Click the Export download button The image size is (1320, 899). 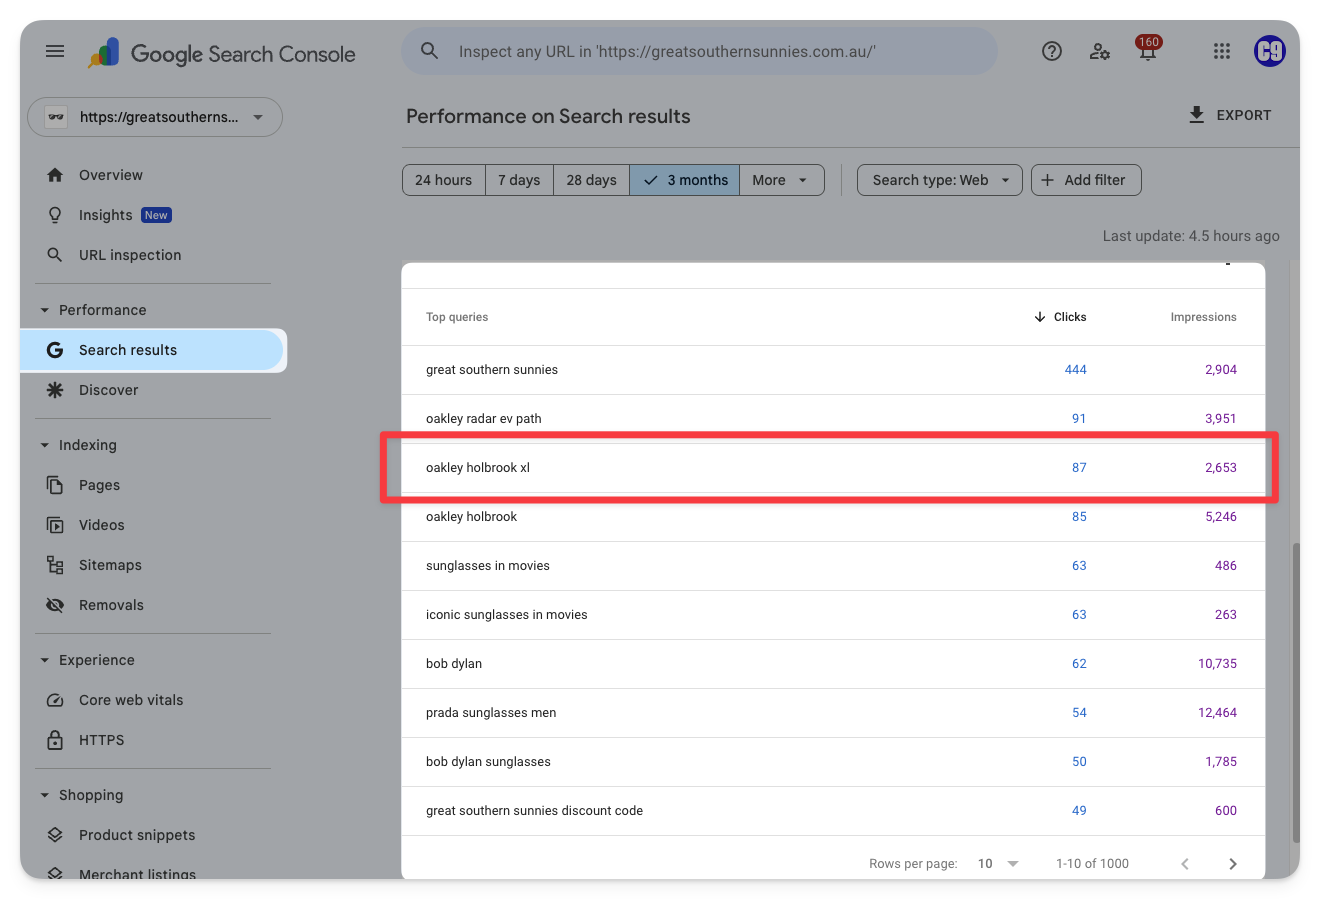(x=1229, y=115)
